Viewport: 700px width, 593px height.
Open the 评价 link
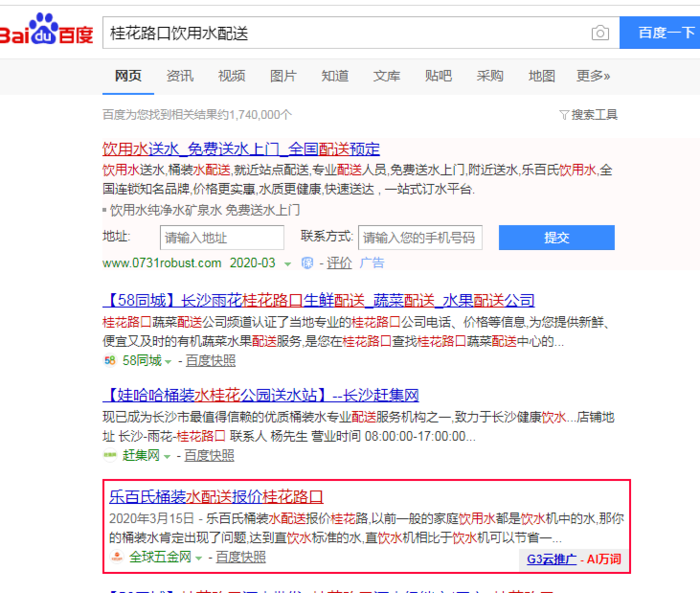click(339, 263)
